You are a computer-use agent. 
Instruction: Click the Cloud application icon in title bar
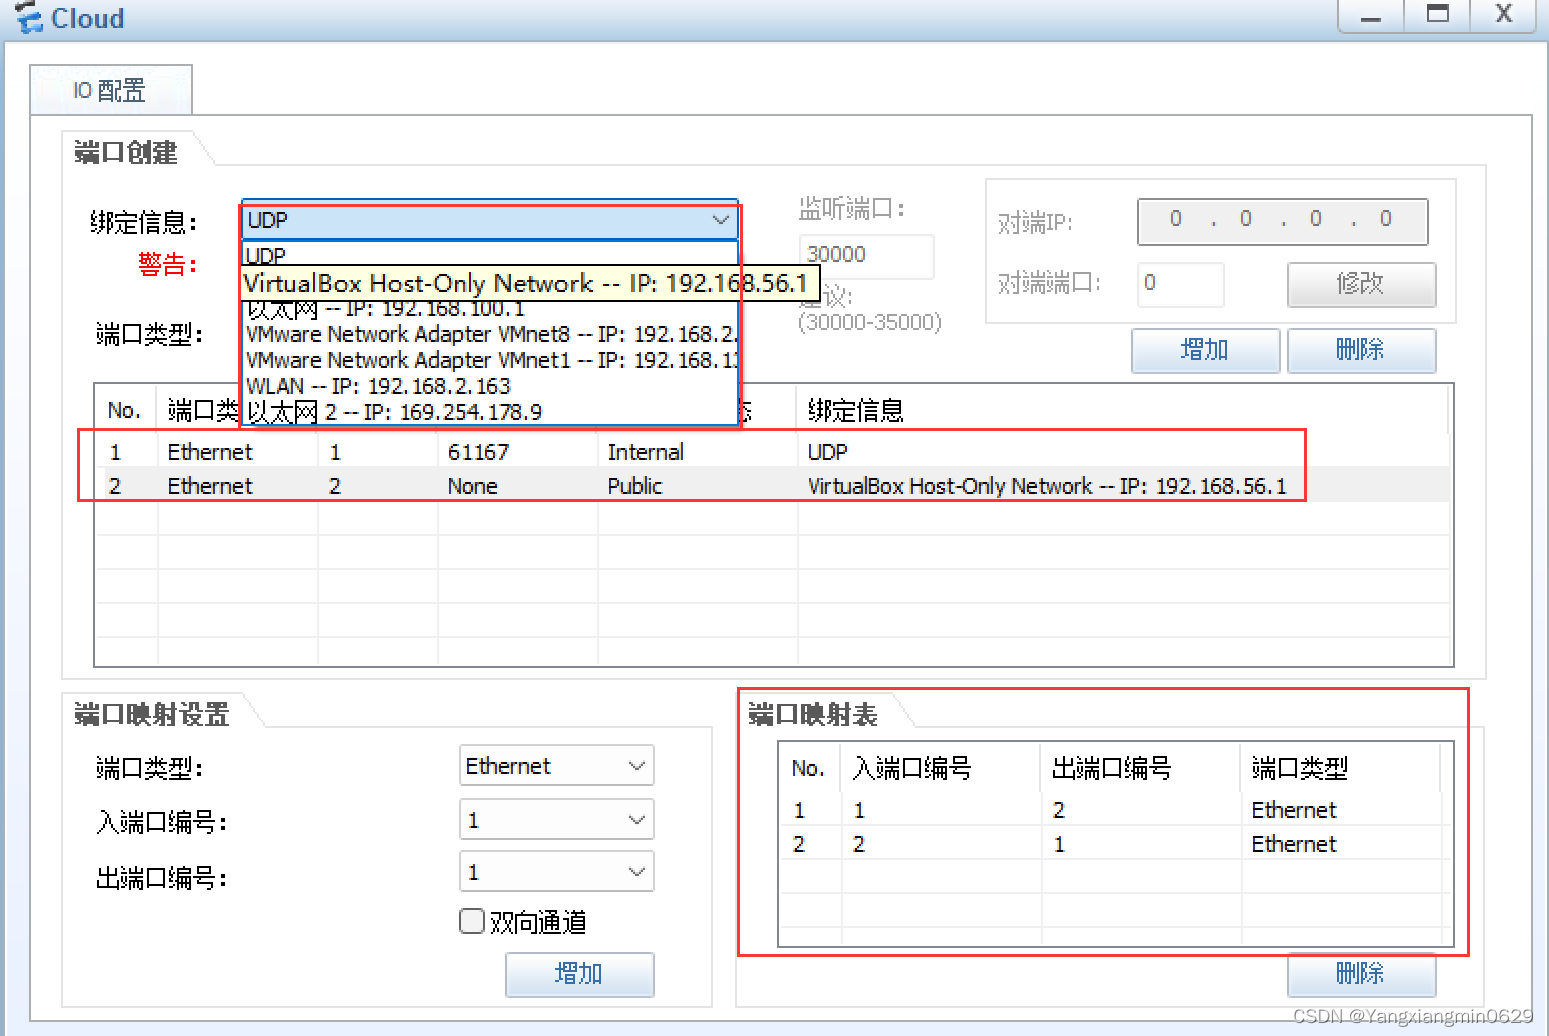[x=27, y=18]
